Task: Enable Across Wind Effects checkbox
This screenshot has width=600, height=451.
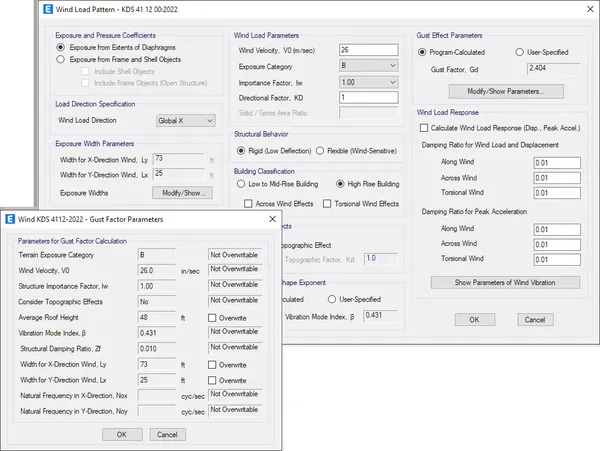Action: tap(248, 204)
